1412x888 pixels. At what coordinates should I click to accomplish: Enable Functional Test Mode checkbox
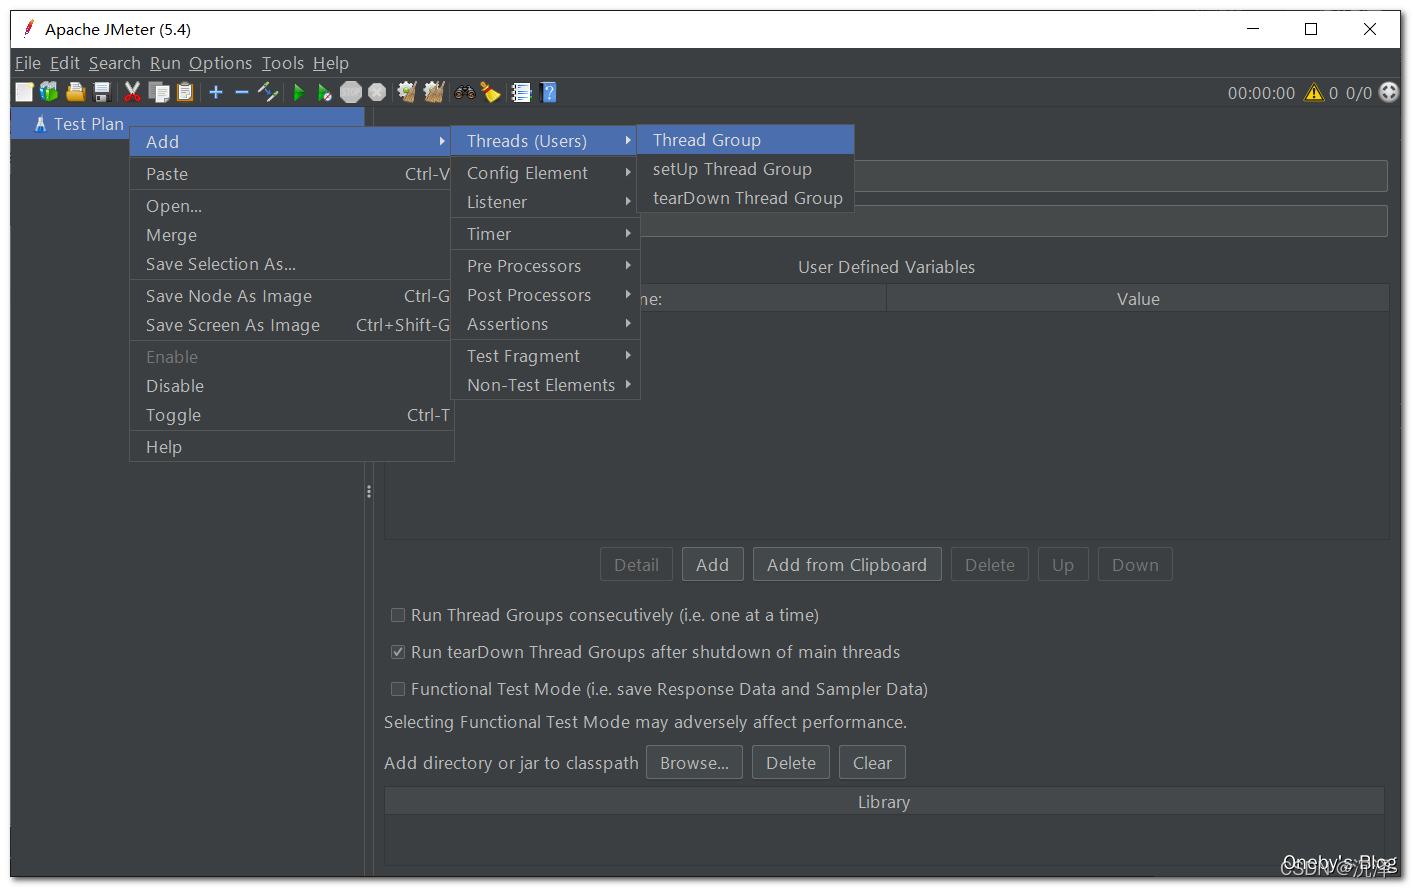click(398, 689)
